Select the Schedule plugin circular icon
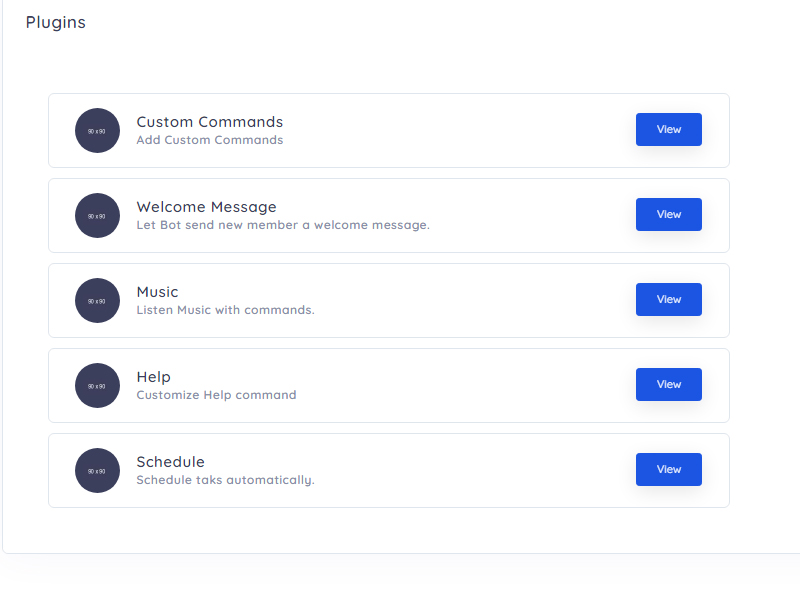The width and height of the screenshot is (800, 600). (x=97, y=470)
